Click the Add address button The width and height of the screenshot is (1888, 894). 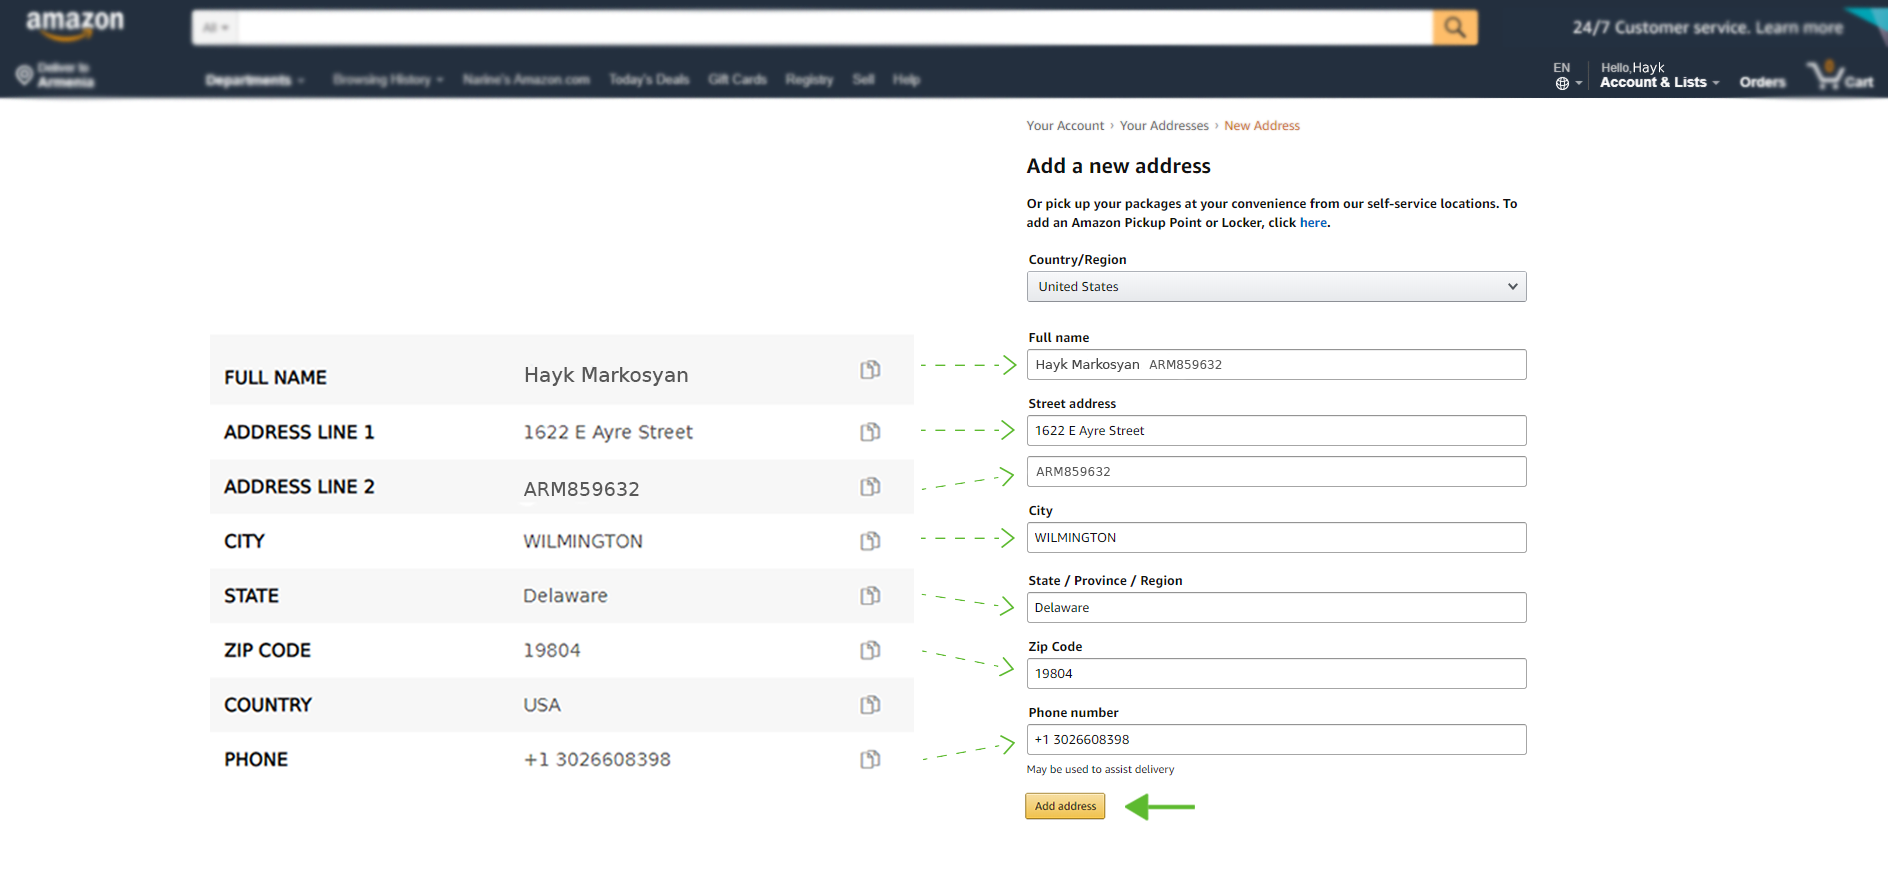(x=1065, y=806)
